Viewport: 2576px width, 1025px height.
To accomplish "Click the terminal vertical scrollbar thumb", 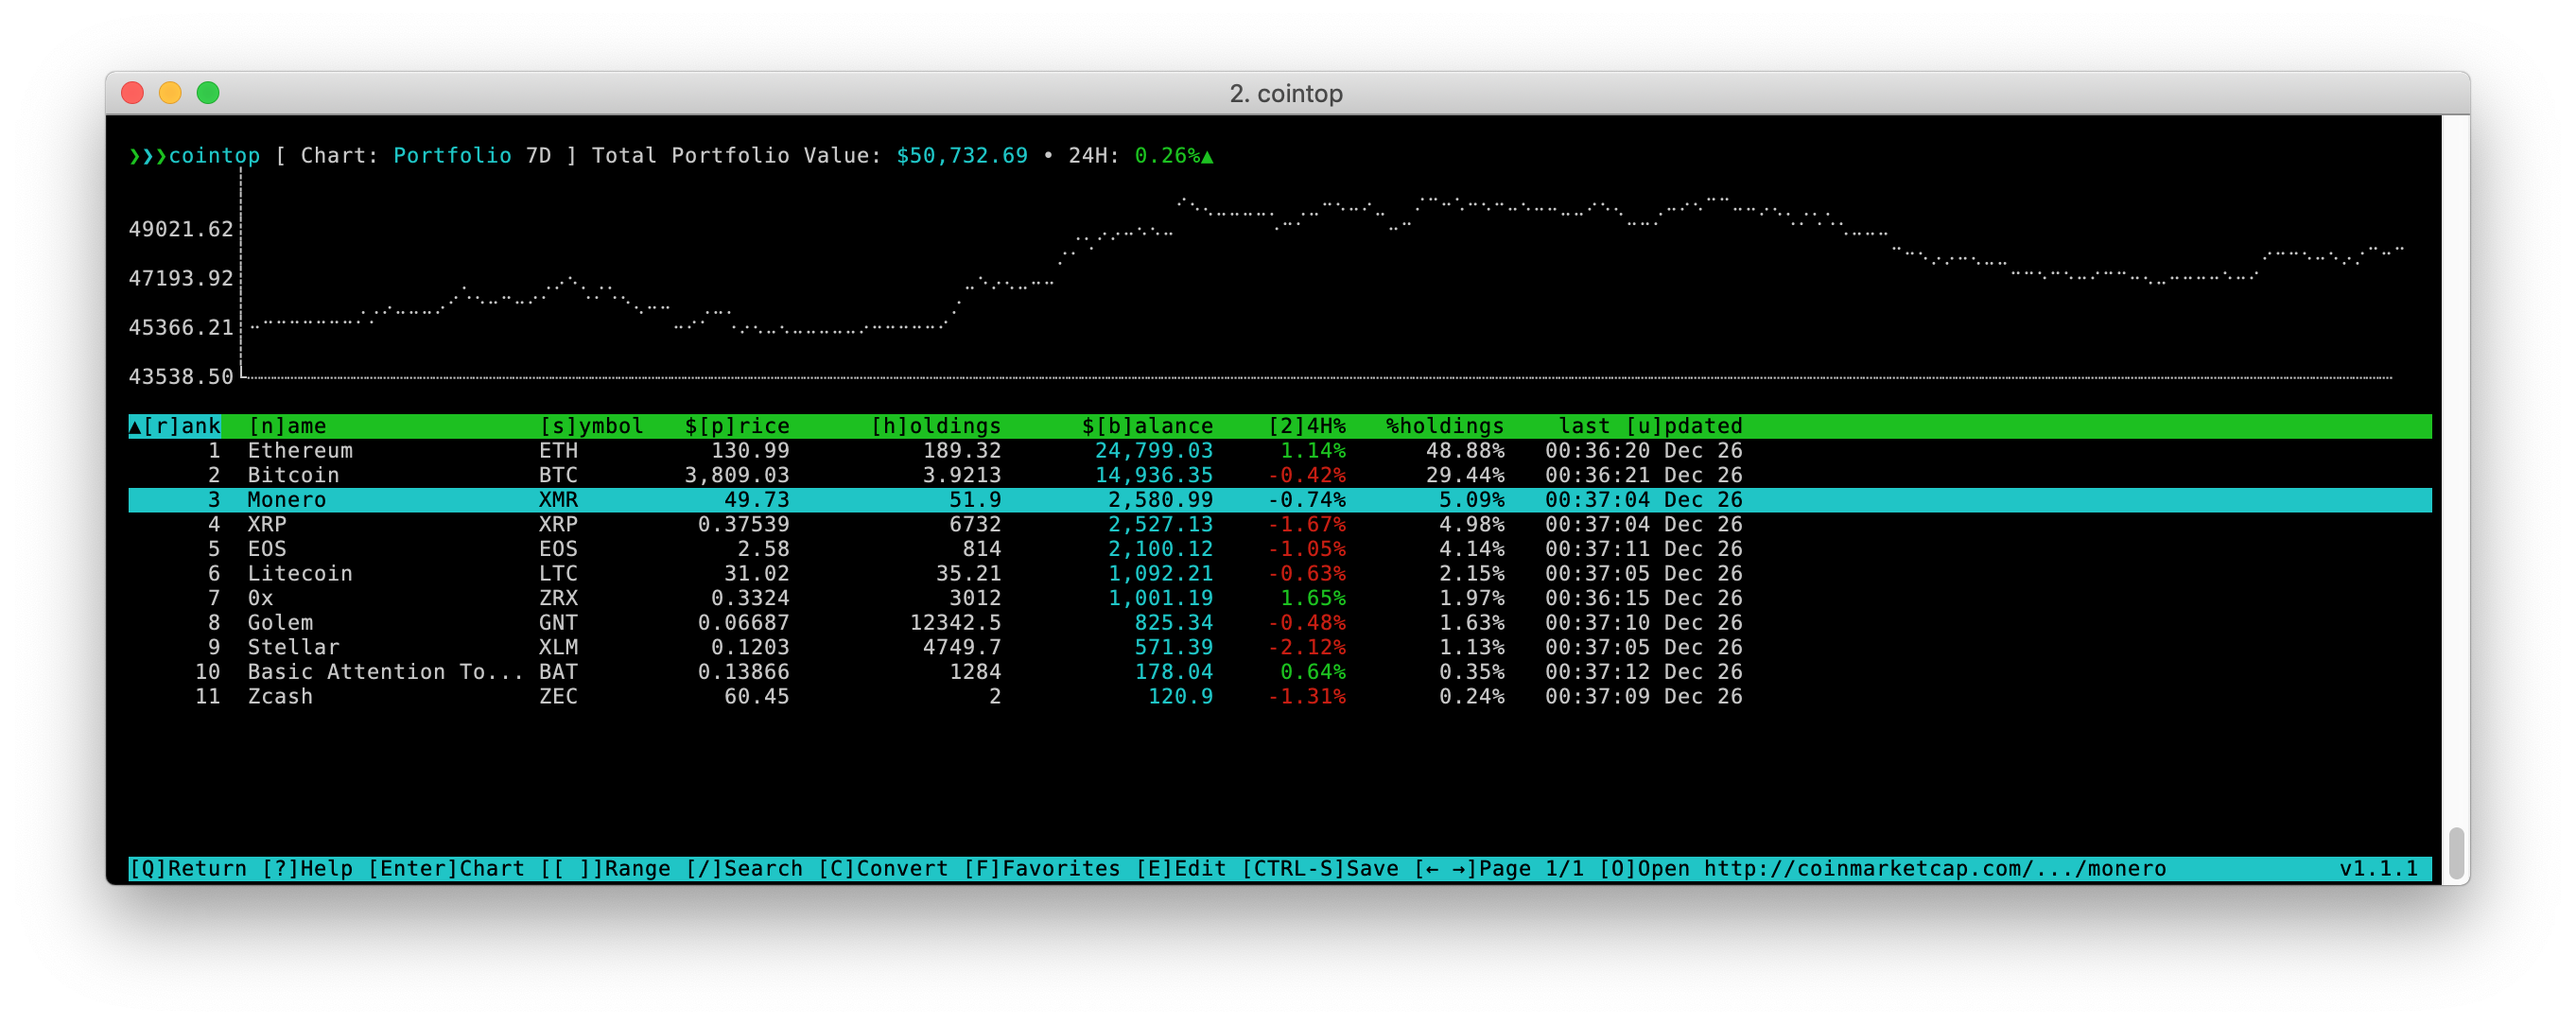I will [x=2456, y=851].
